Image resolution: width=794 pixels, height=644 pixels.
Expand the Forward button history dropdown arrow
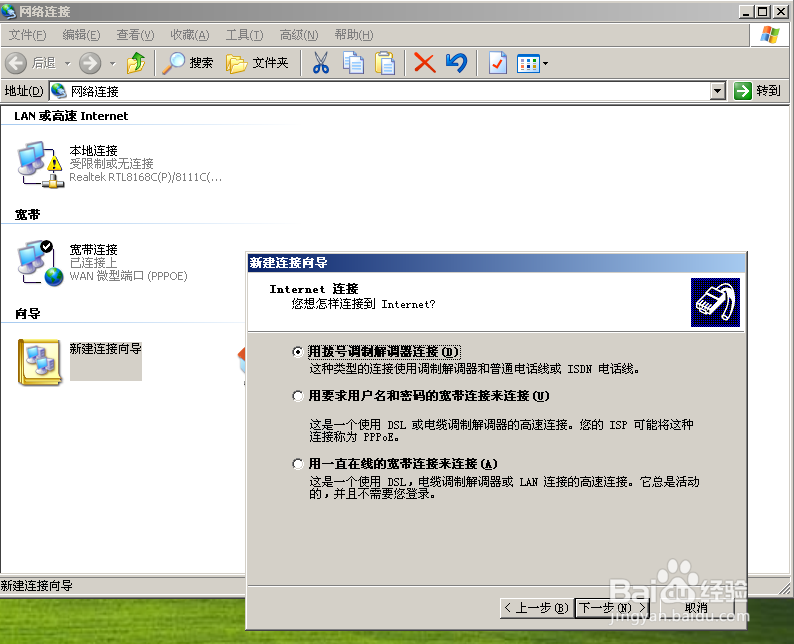(112, 64)
